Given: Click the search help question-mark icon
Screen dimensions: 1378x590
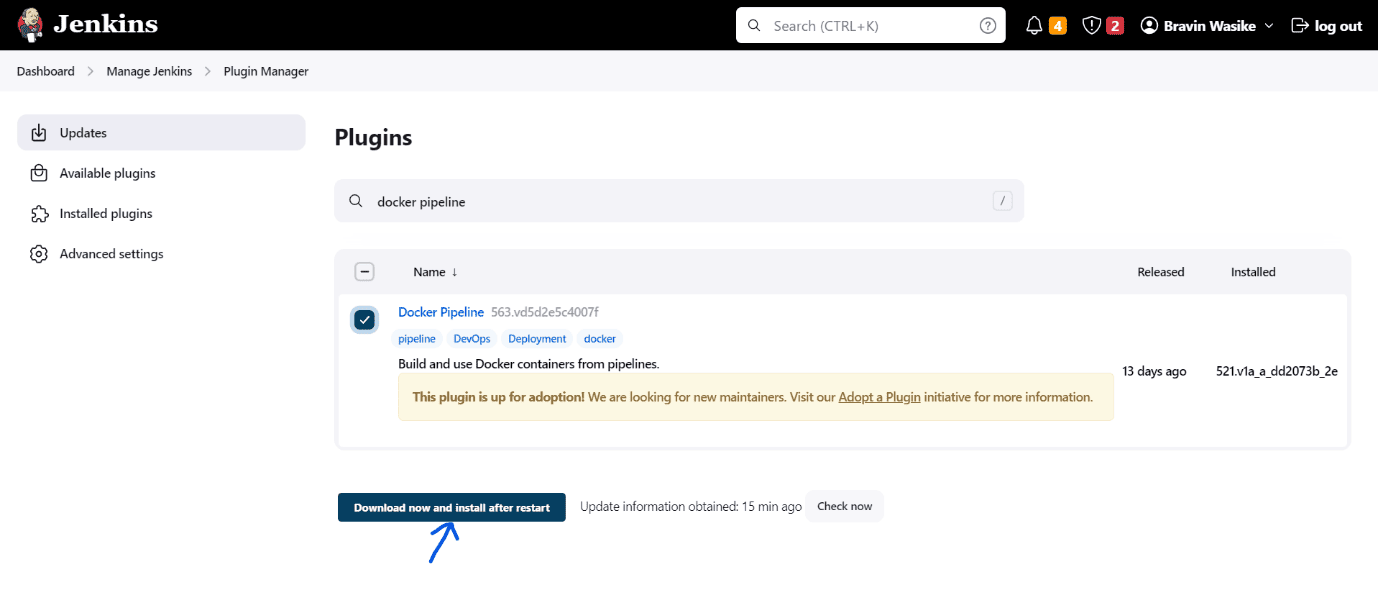Looking at the screenshot, I should (988, 26).
